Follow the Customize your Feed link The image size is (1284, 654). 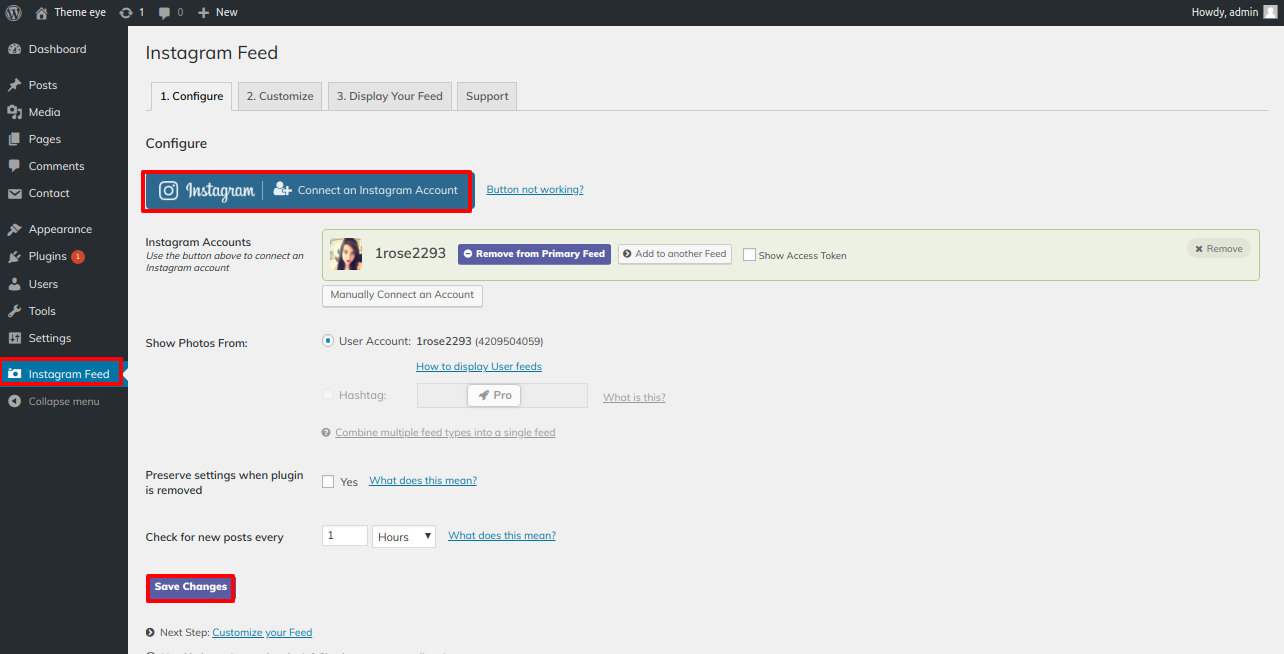pyautogui.click(x=262, y=633)
